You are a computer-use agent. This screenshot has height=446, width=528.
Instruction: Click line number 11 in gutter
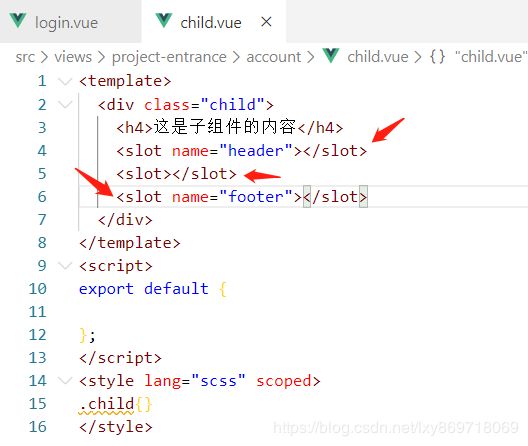[x=37, y=312]
